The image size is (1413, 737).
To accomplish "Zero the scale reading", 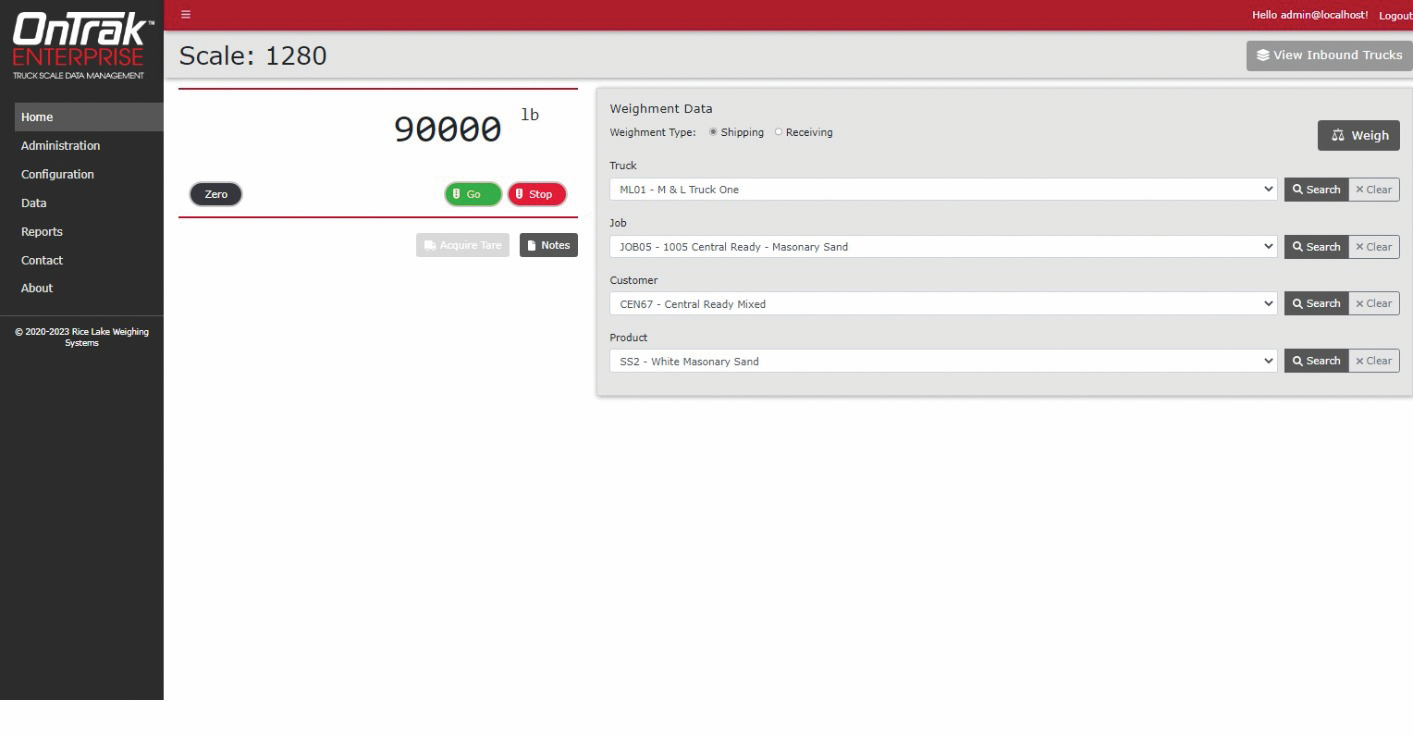I will [x=216, y=194].
